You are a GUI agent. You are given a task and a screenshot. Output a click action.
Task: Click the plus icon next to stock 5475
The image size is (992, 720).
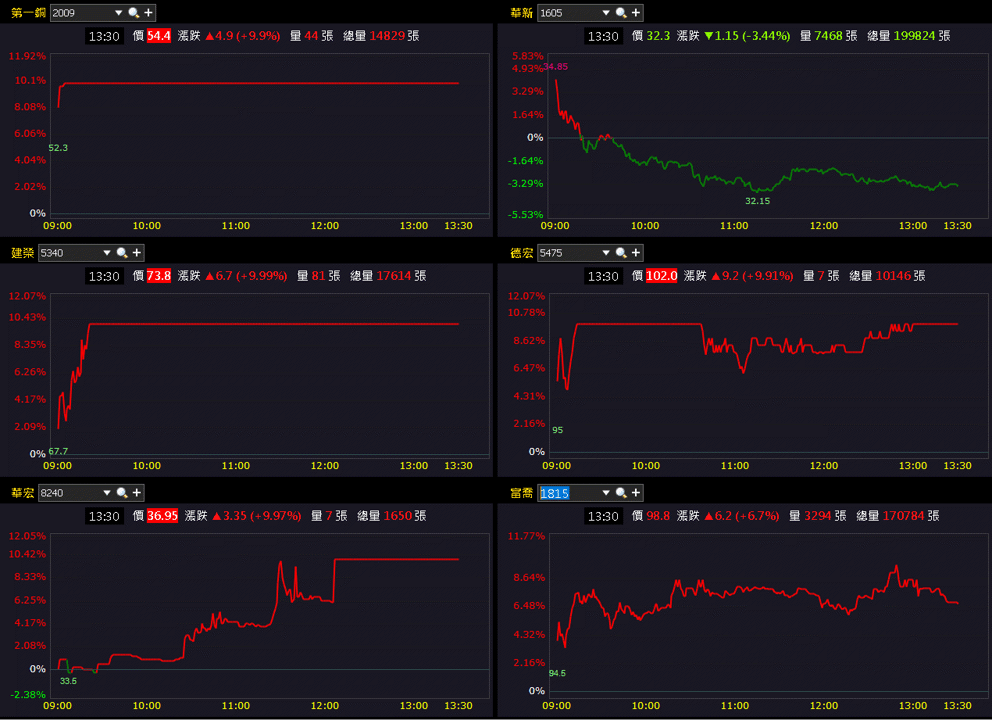[x=636, y=253]
